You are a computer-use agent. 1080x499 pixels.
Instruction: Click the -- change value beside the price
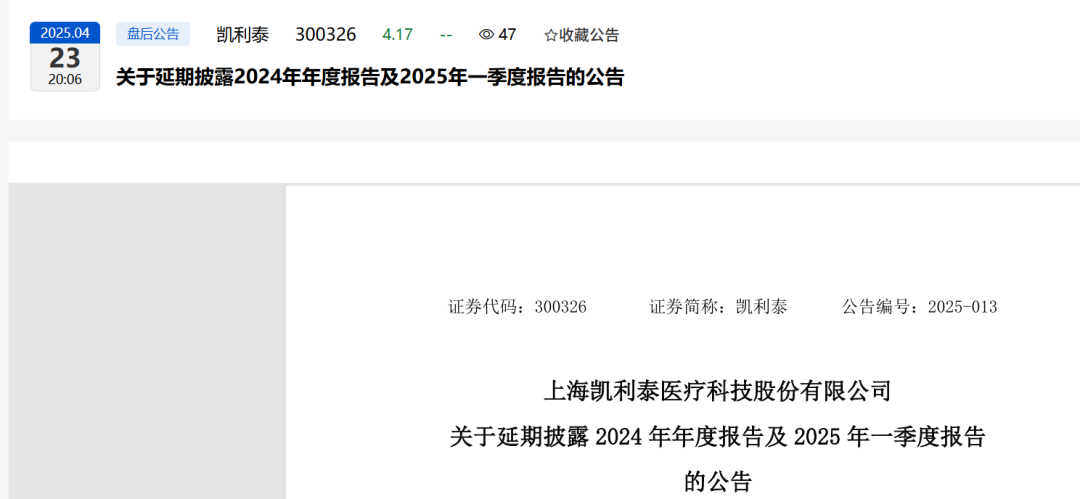point(446,34)
